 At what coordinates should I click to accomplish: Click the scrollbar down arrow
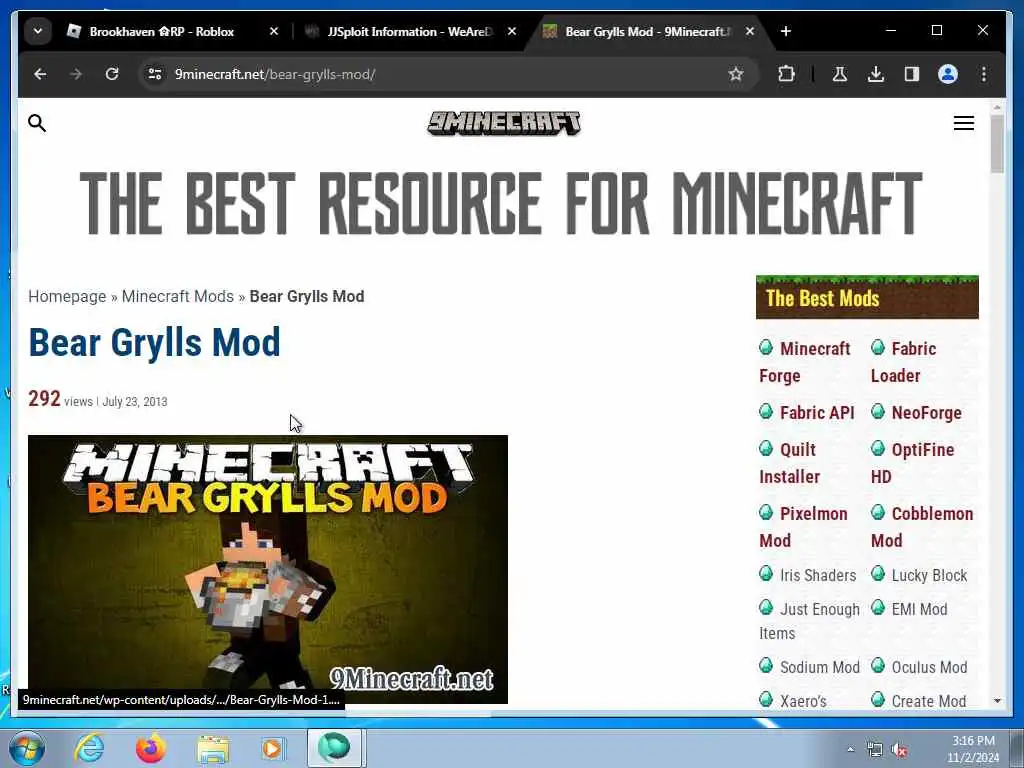coord(997,701)
